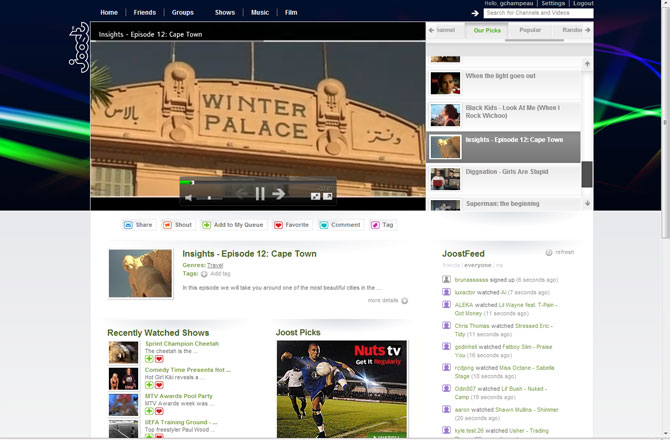The image size is (670, 440).
Task: Adjust the player volume slider
Action: click(209, 198)
